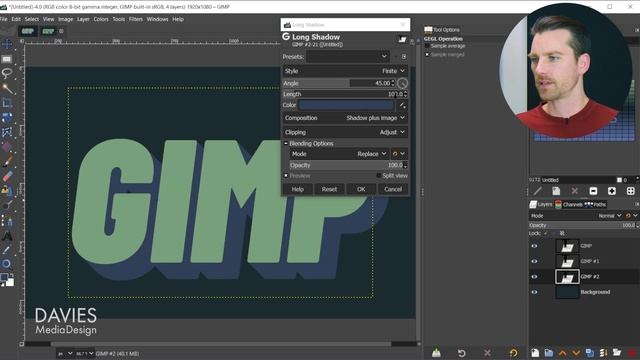Select the Paintbrush tool
The width and height of the screenshot is (640, 360).
(7, 162)
